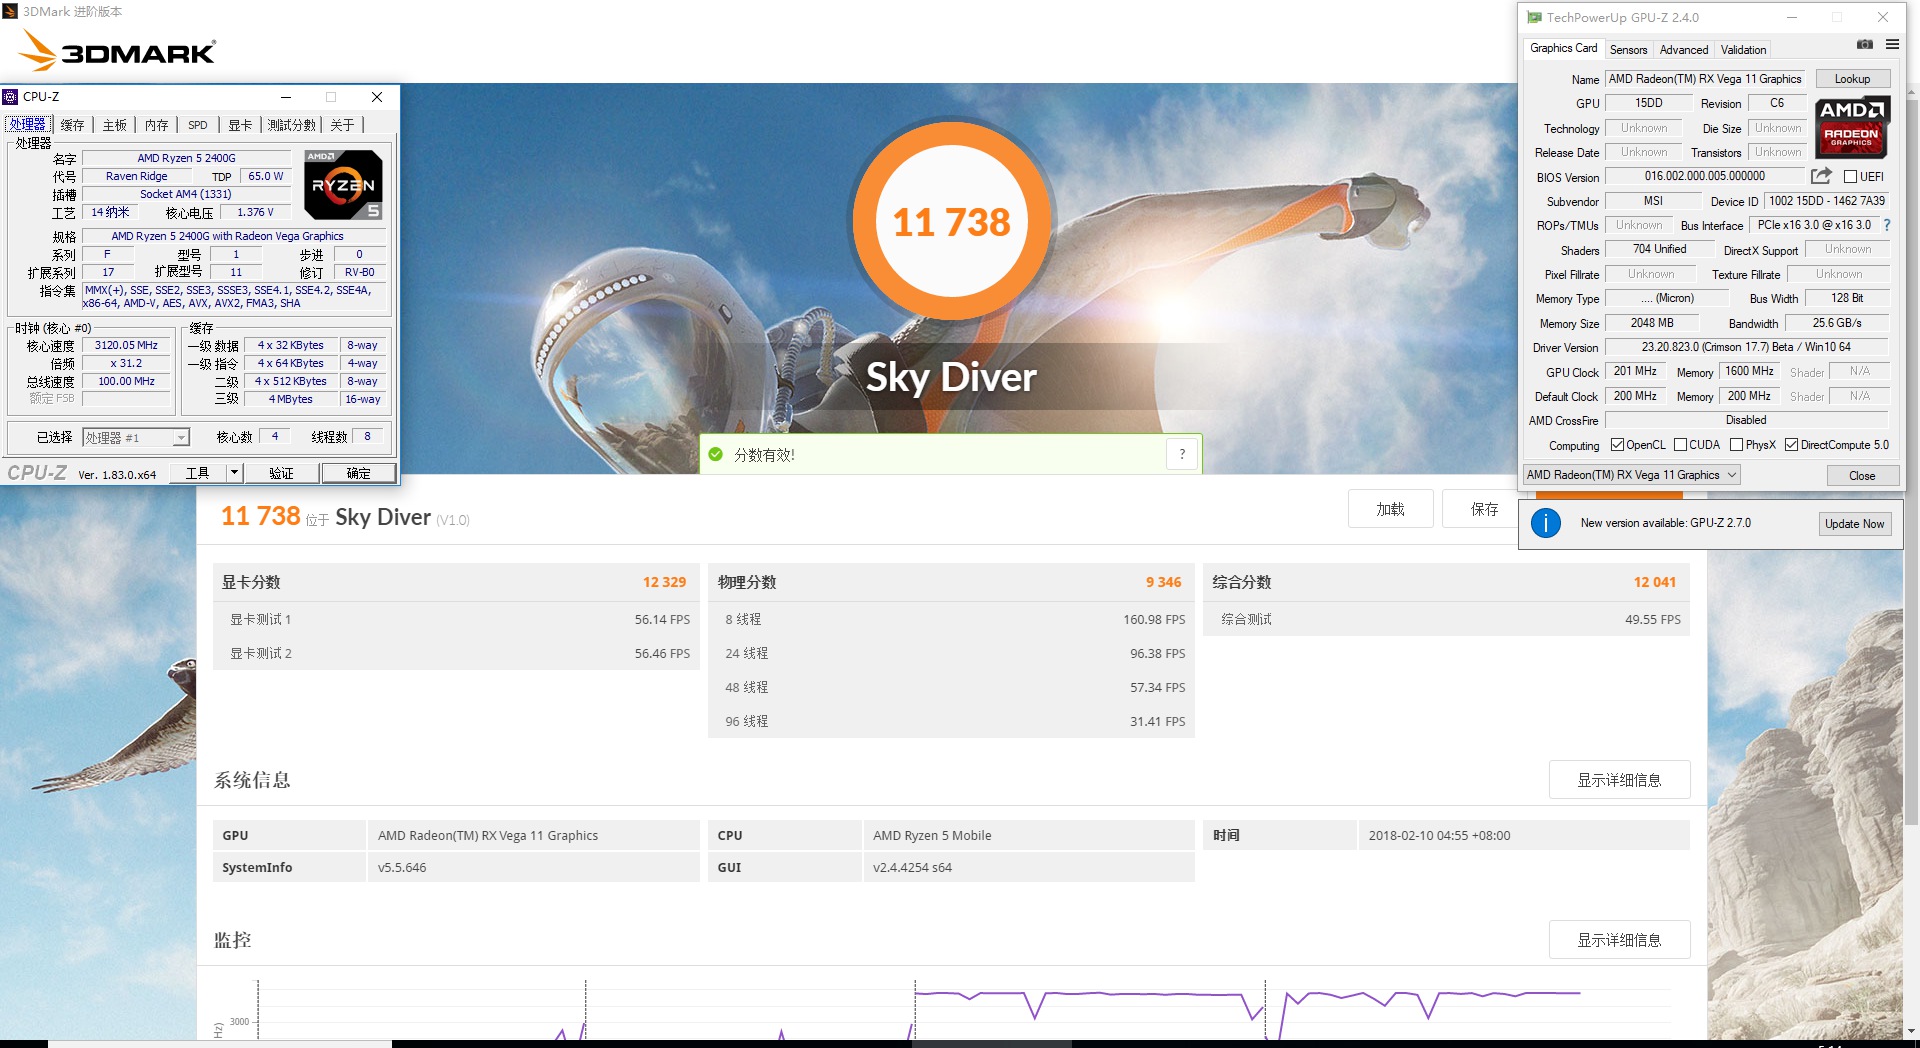The image size is (1920, 1048).
Task: Click the Bus Interface question mark in GPU-Z
Action: pos(1887,225)
